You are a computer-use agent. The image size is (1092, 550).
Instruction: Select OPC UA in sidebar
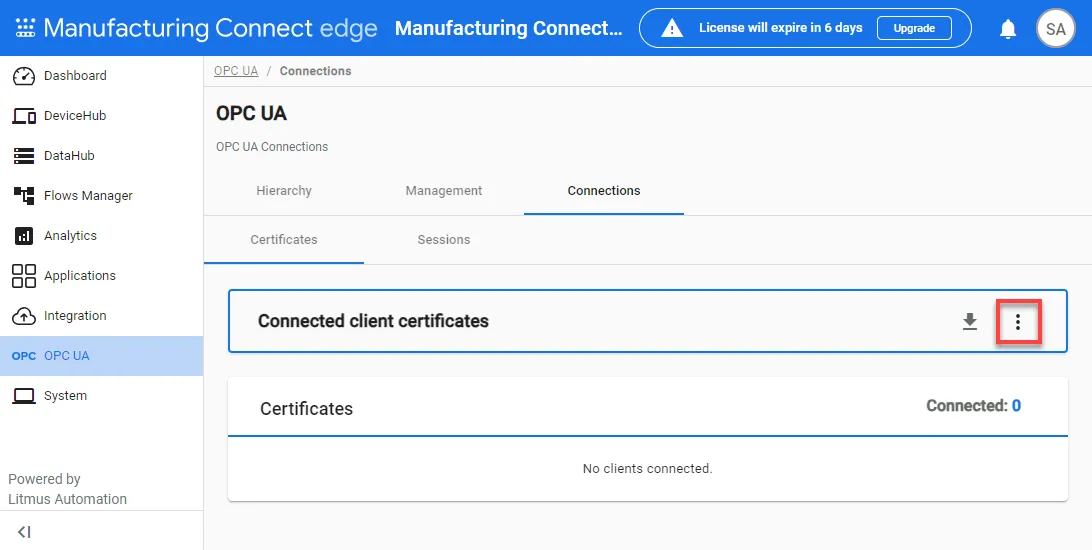pyautogui.click(x=102, y=356)
